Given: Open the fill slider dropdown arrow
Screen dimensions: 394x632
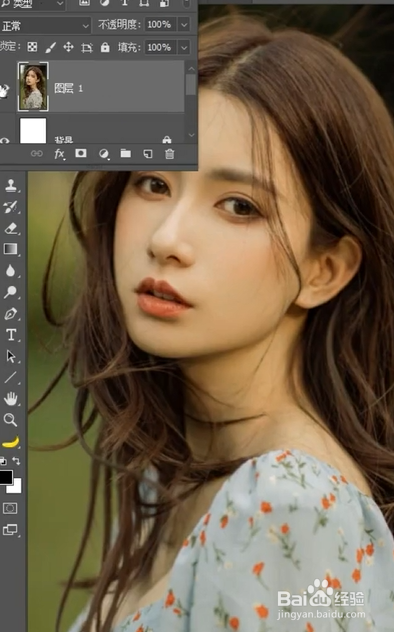Looking at the screenshot, I should 184,48.
